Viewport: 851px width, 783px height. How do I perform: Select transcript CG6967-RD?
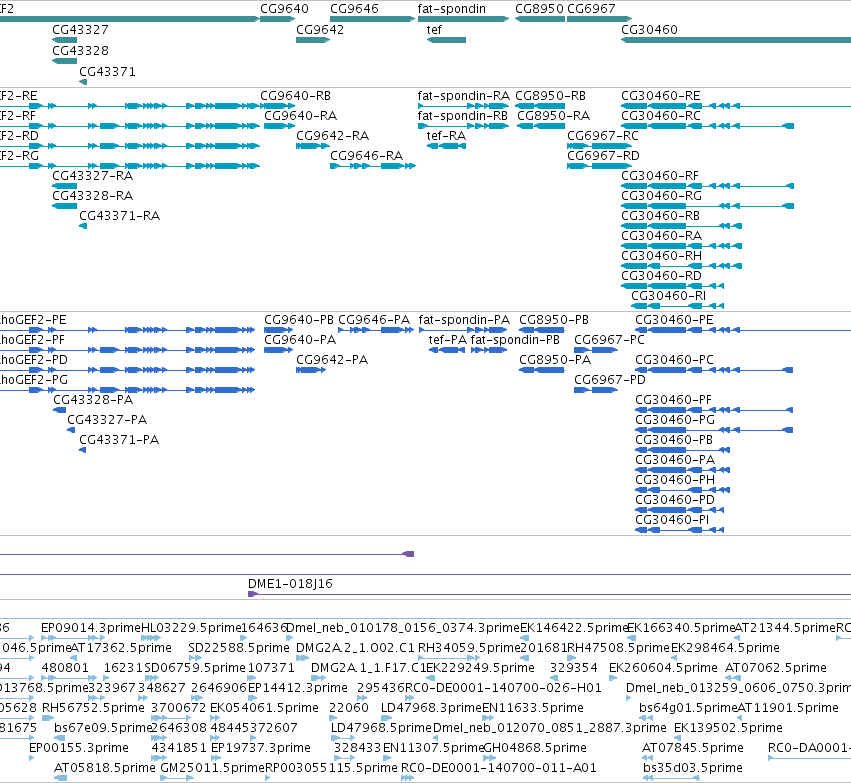click(x=604, y=156)
